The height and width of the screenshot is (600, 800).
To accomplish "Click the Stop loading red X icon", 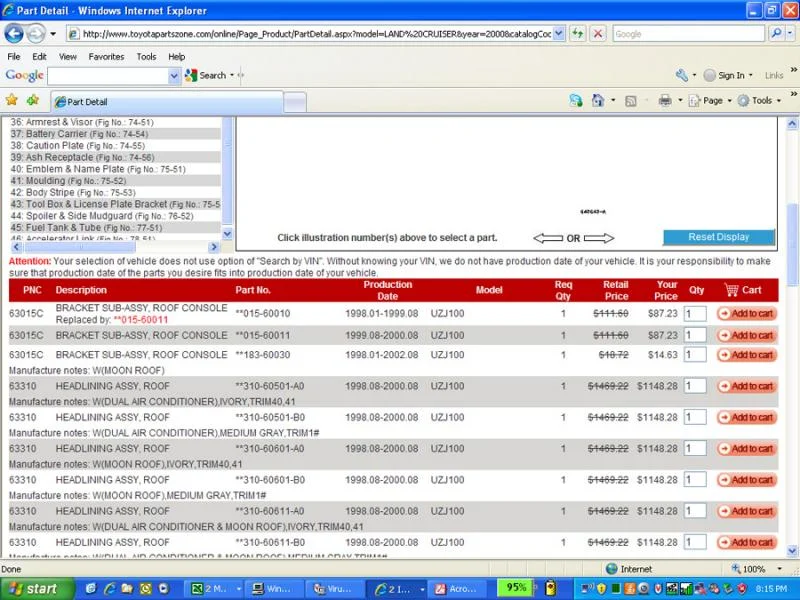I will tap(598, 34).
